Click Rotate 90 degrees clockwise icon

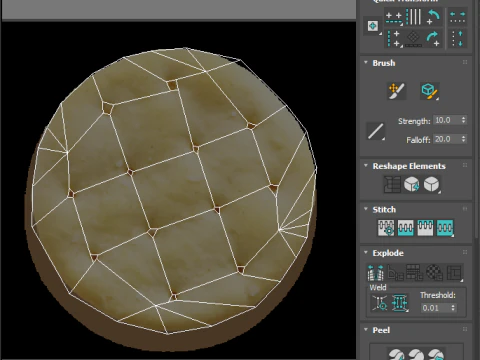(x=433, y=39)
